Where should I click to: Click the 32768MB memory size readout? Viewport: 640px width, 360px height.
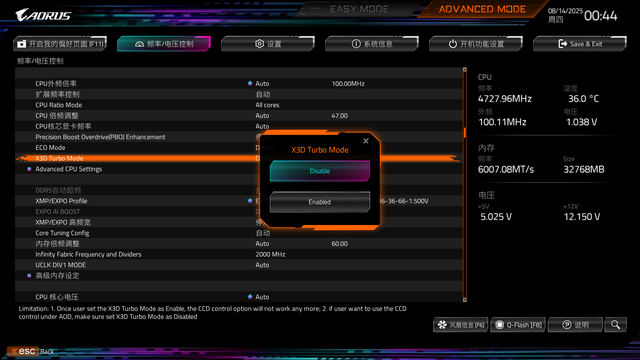584,169
